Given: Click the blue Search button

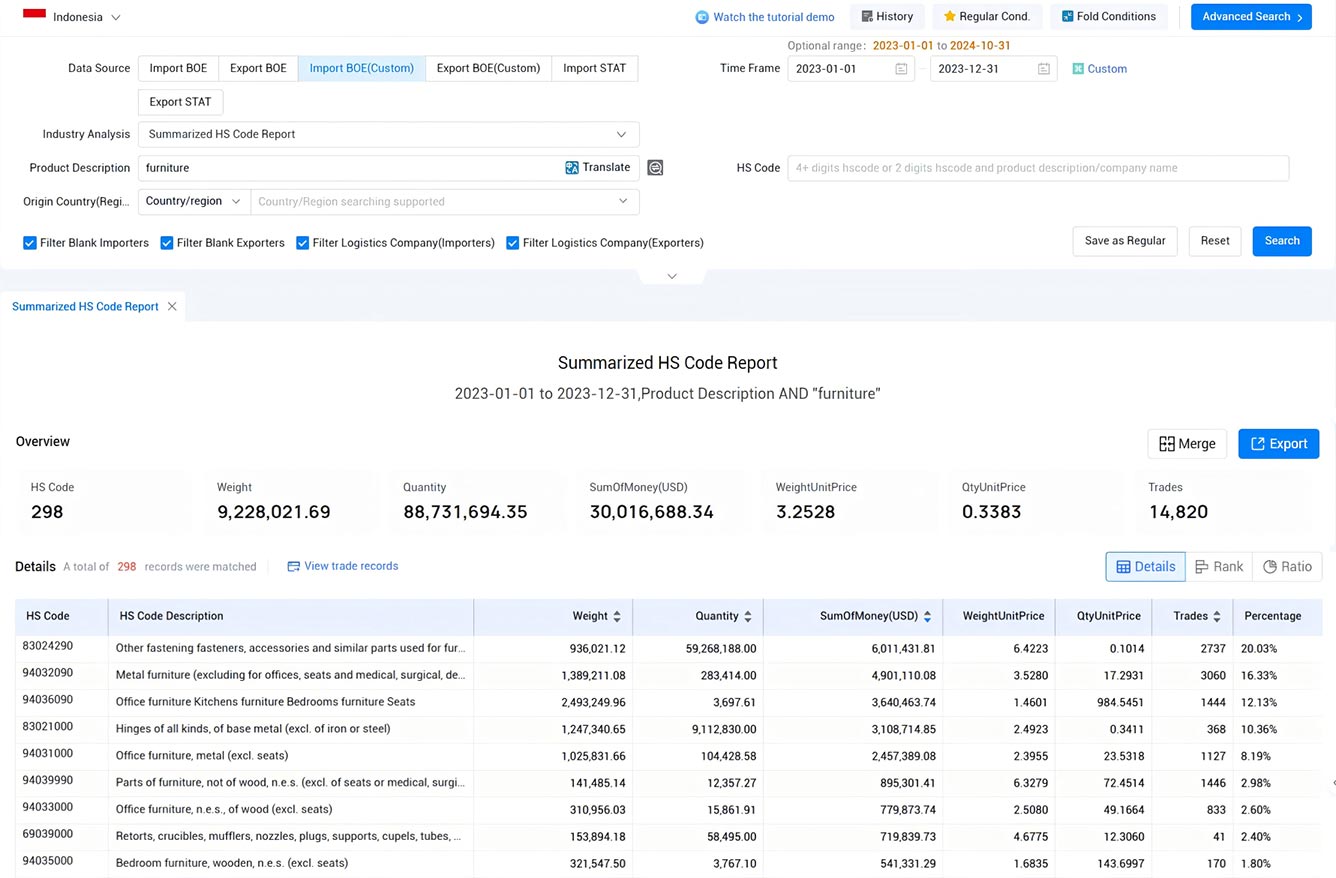Looking at the screenshot, I should click(1282, 241).
